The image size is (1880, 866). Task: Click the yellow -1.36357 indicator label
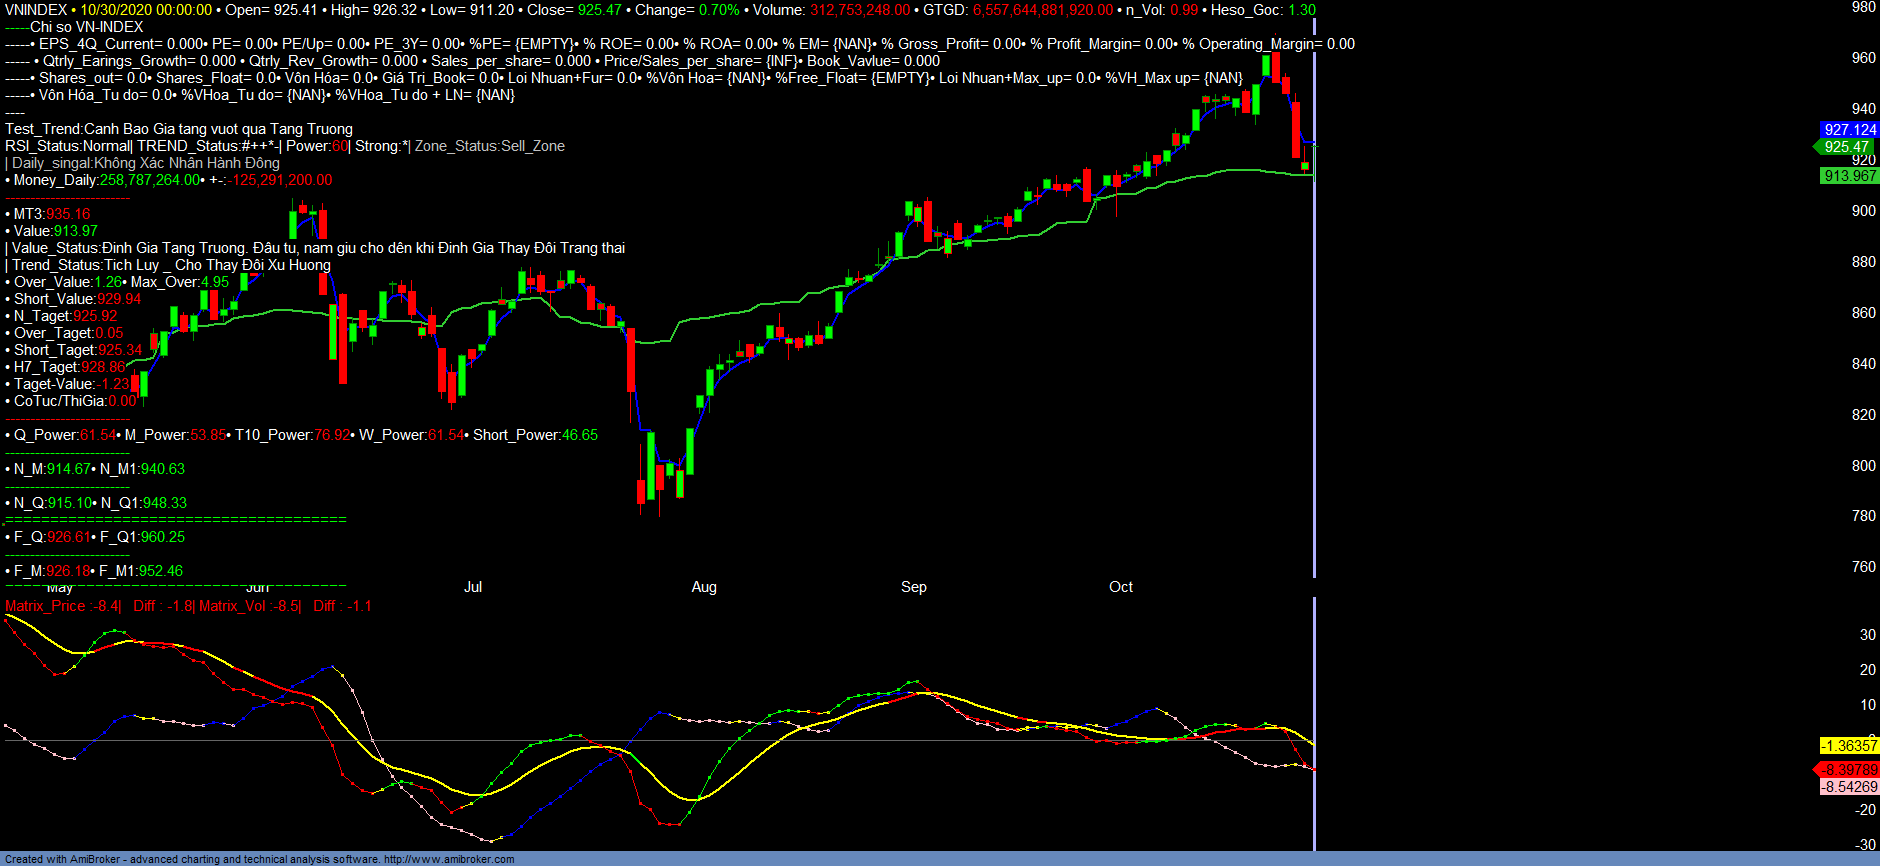(1849, 746)
